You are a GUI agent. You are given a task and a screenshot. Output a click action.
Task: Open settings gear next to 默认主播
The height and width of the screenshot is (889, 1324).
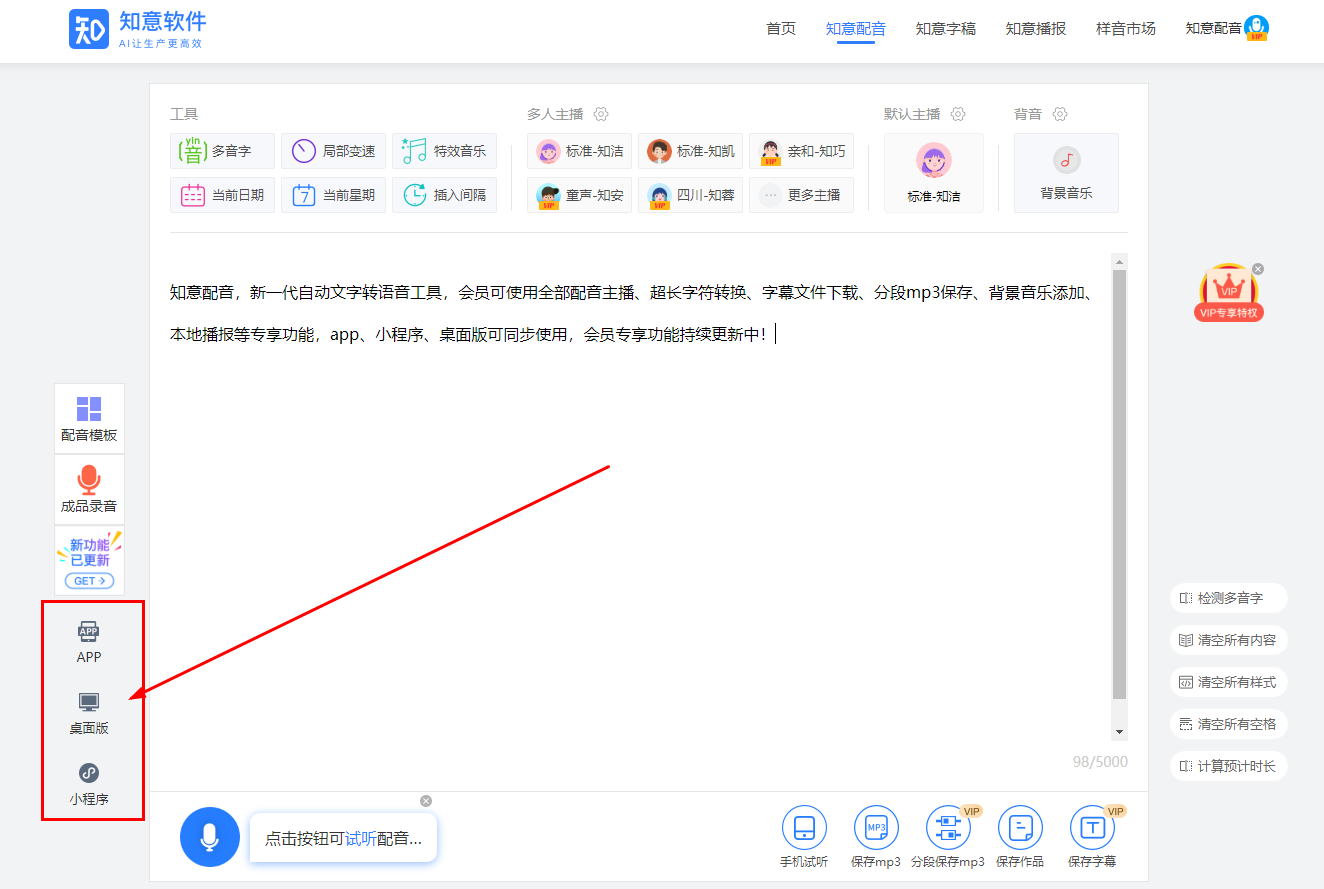[x=958, y=114]
